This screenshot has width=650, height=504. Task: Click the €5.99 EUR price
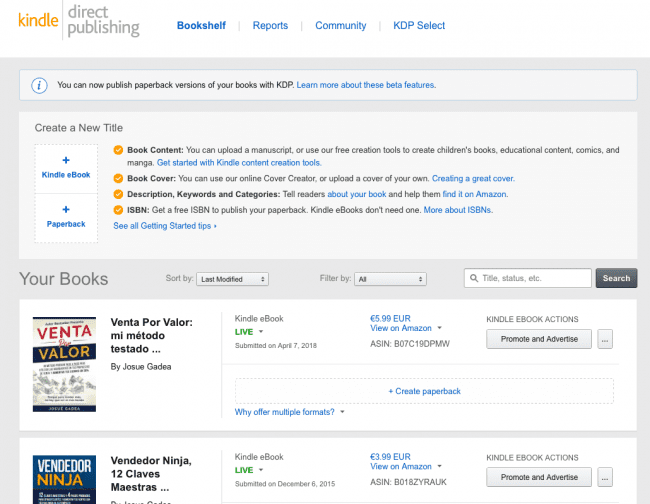[x=390, y=318]
